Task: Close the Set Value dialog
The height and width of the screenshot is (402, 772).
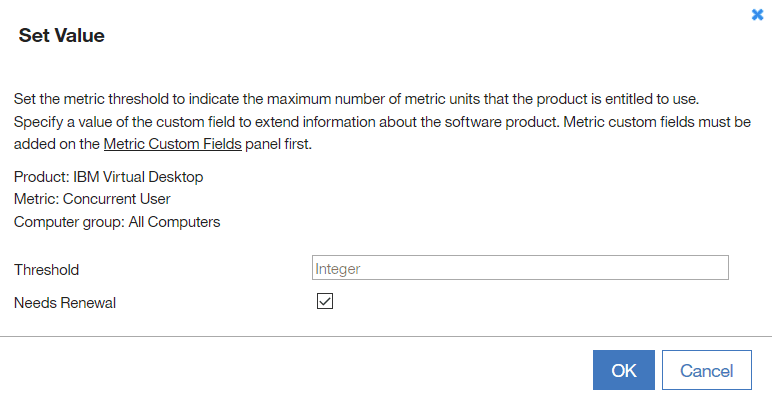Action: tap(757, 15)
